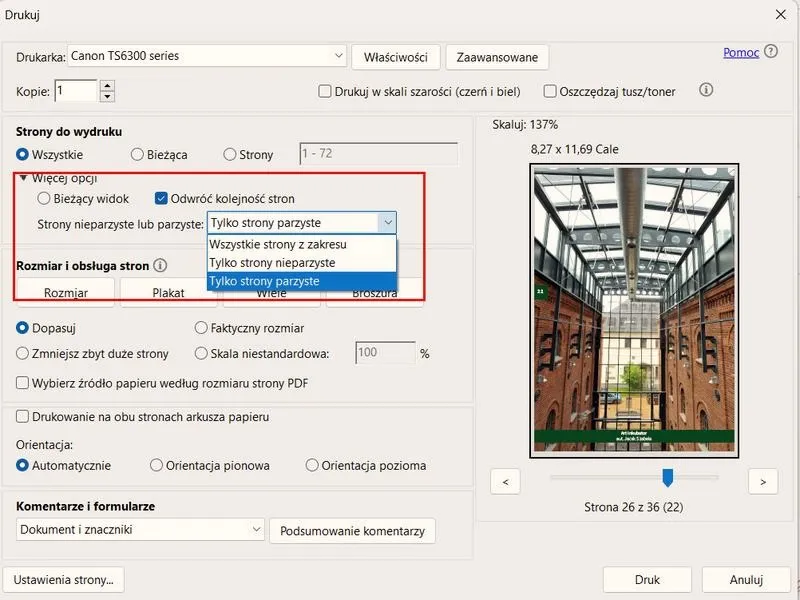Enable Drukowanie na obu stronach arkusza papieru
This screenshot has height=600, width=800.
[22, 416]
